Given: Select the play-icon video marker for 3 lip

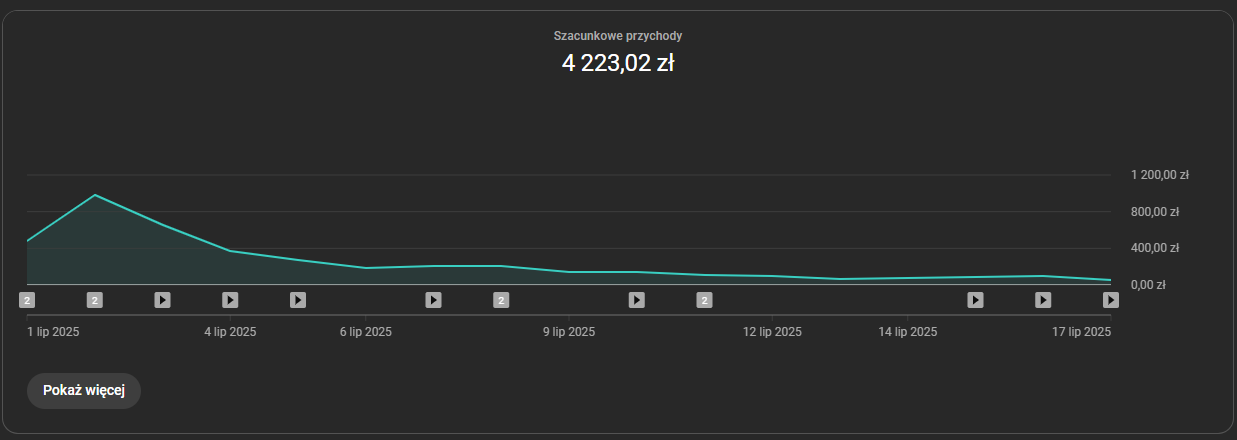Looking at the screenshot, I should coord(162,299).
